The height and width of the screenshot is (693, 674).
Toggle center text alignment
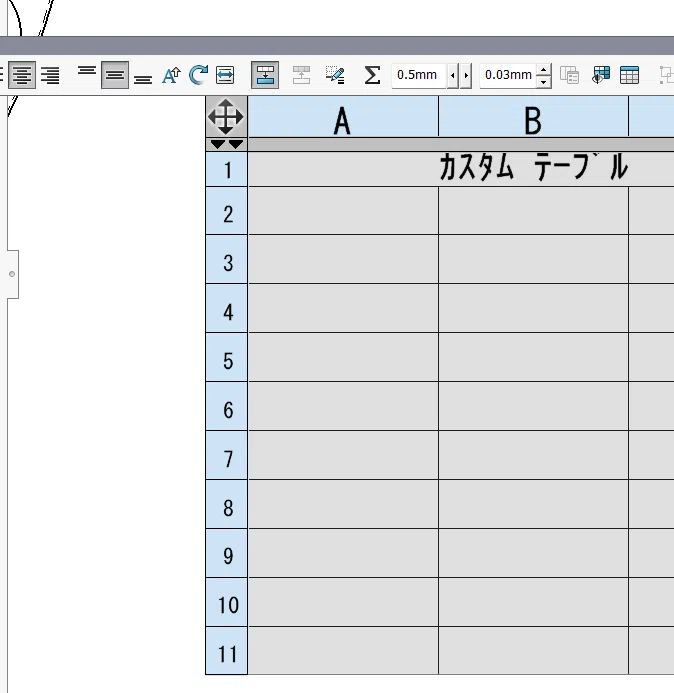[22, 75]
